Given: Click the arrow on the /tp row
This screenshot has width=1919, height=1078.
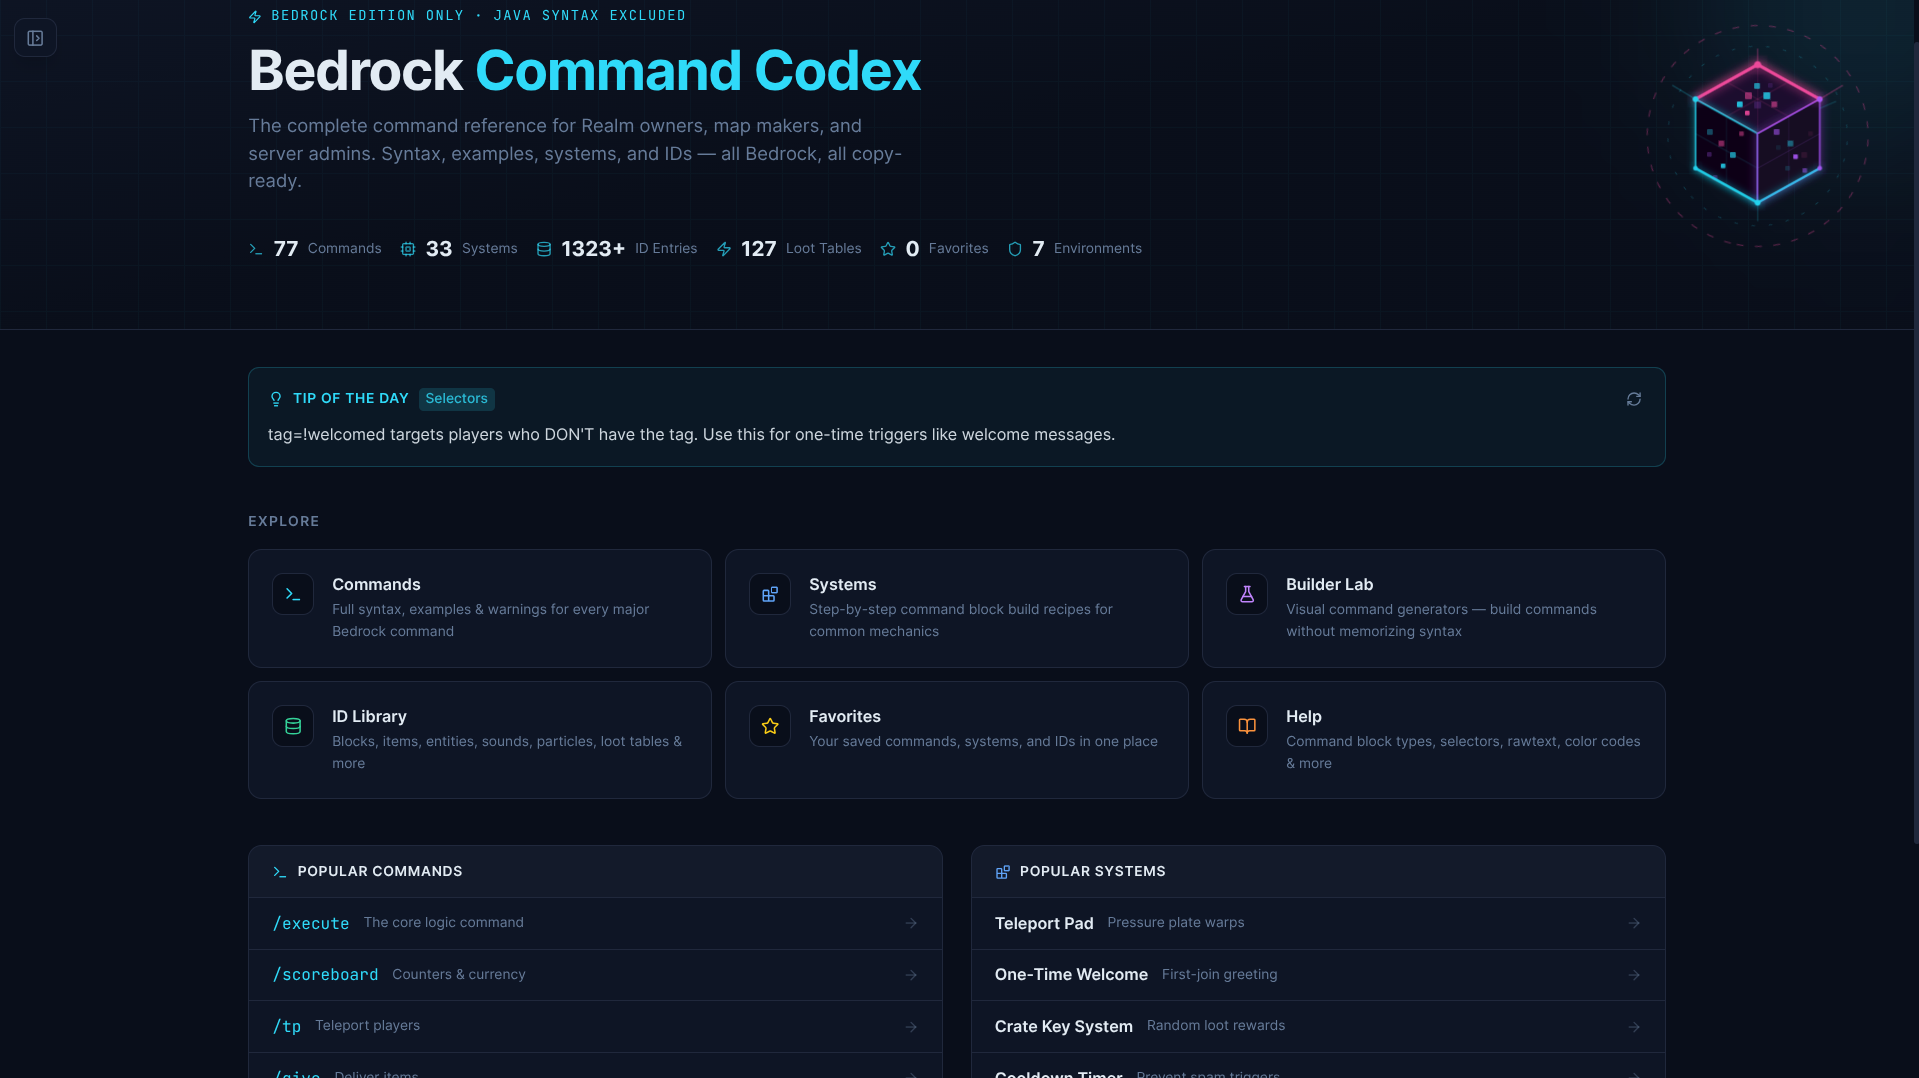Looking at the screenshot, I should tap(911, 1027).
